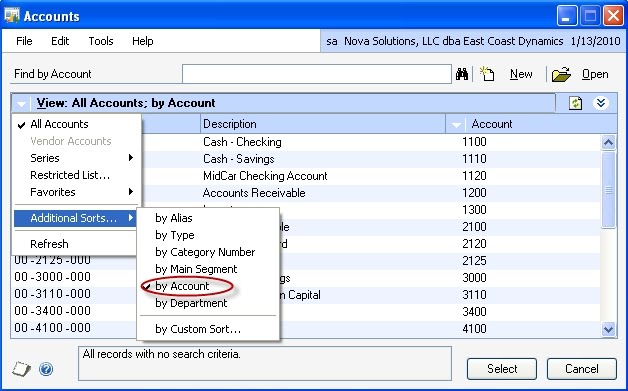628x391 pixels.
Task: Expand the Series submenu
Action: [77, 158]
